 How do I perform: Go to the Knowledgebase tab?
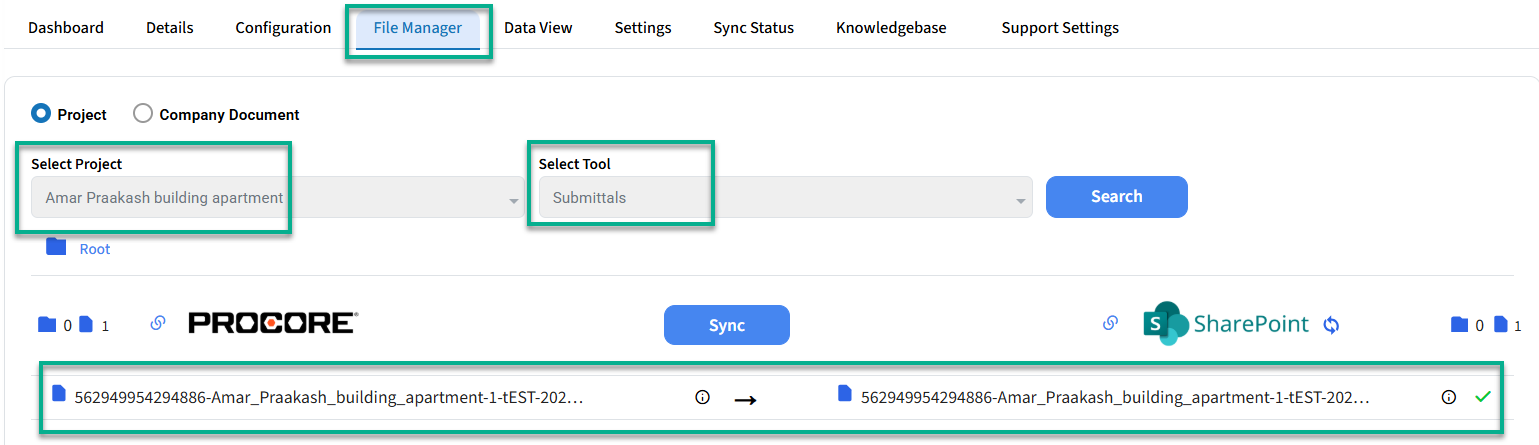tap(891, 28)
